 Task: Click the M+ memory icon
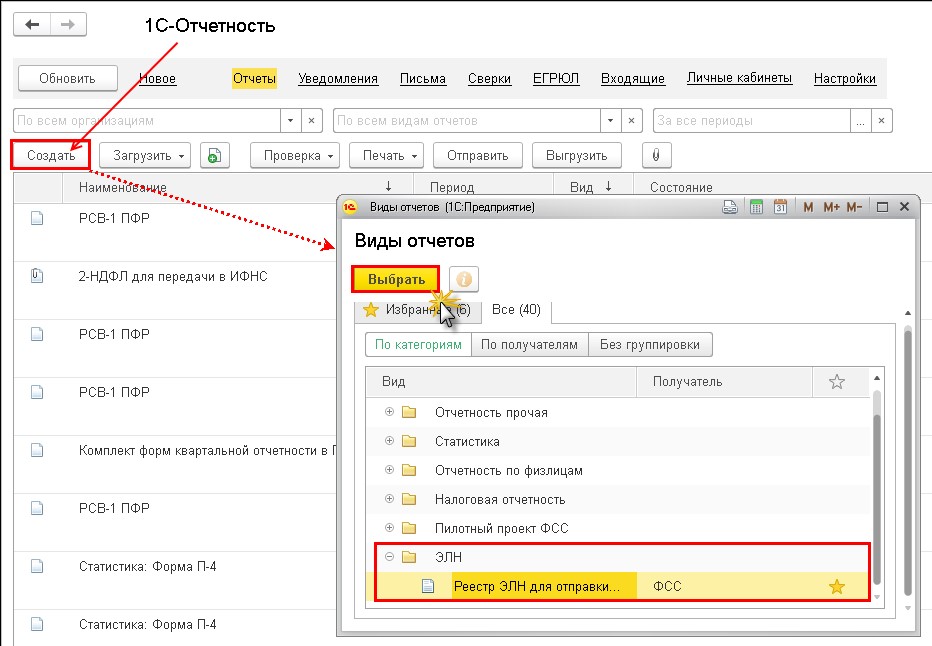(831, 207)
